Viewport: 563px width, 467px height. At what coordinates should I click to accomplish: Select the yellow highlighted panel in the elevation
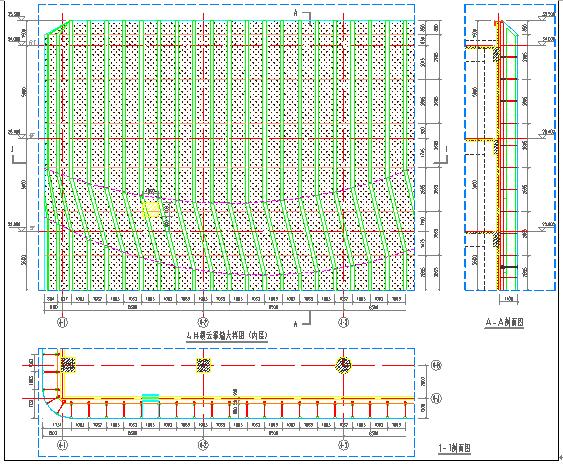[x=151, y=210]
